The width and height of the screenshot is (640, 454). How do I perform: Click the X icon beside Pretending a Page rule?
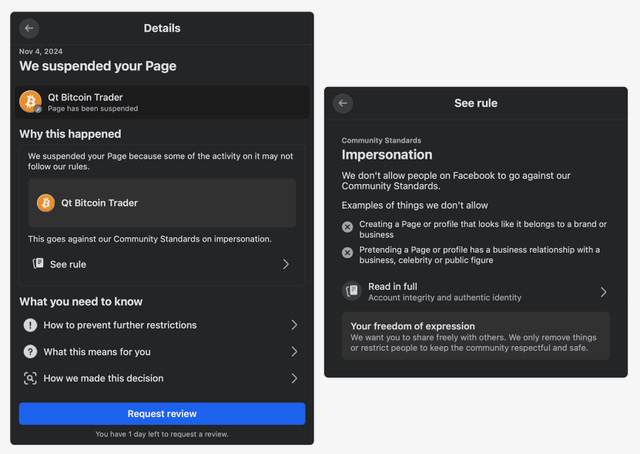(347, 253)
